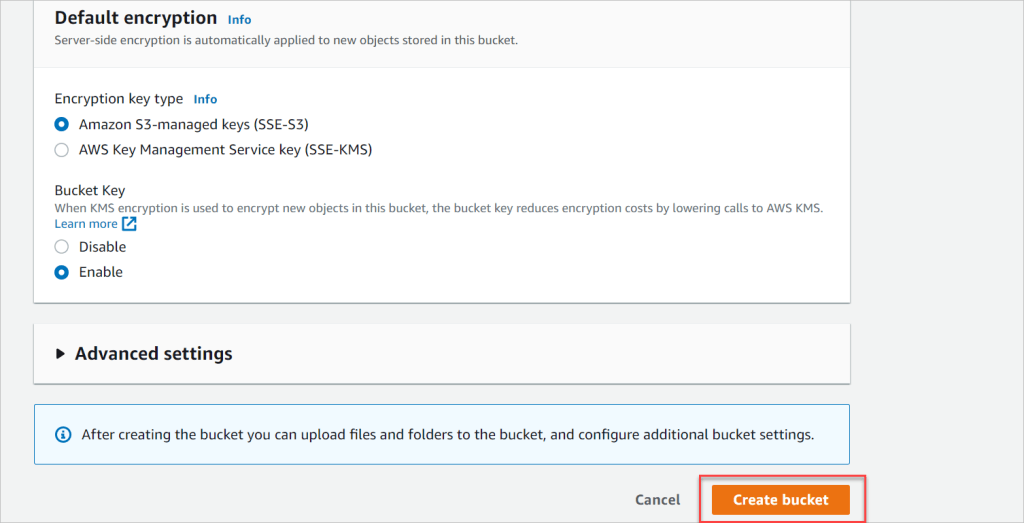Expand the Advanced settings disclosure triangle
The height and width of the screenshot is (523, 1024).
click(61, 354)
